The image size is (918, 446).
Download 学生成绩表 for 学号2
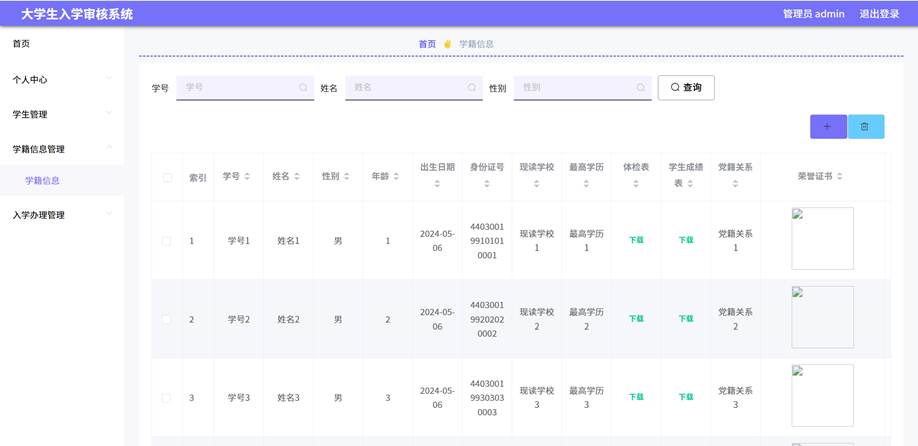[x=686, y=319]
